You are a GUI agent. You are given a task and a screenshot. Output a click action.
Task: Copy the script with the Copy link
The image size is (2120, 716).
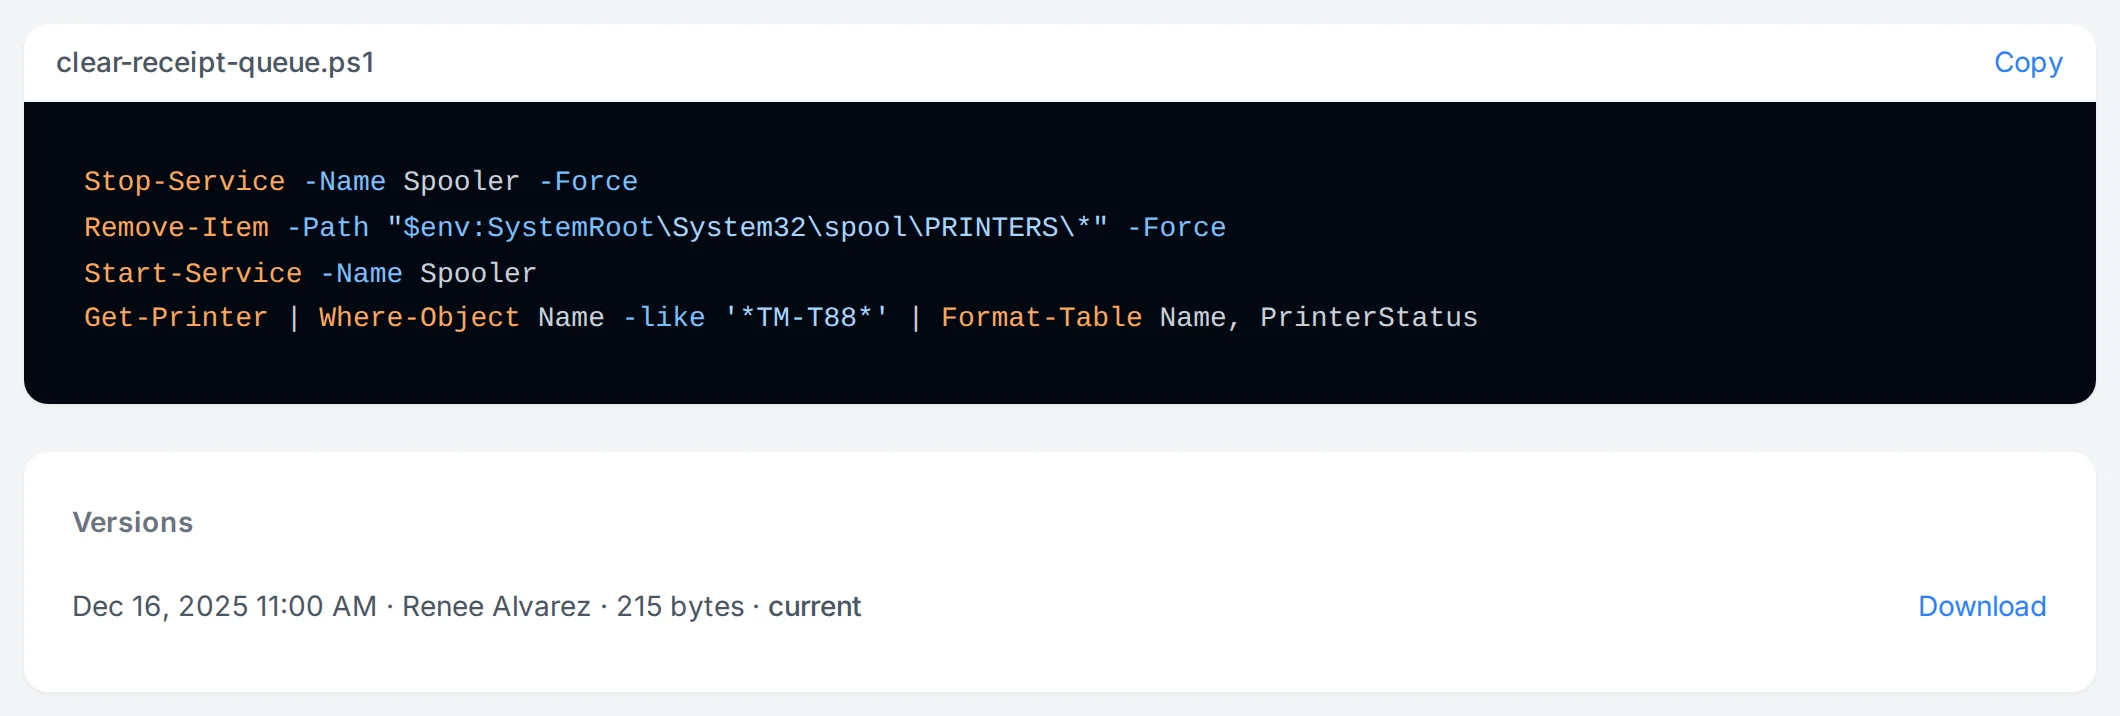pos(2028,63)
